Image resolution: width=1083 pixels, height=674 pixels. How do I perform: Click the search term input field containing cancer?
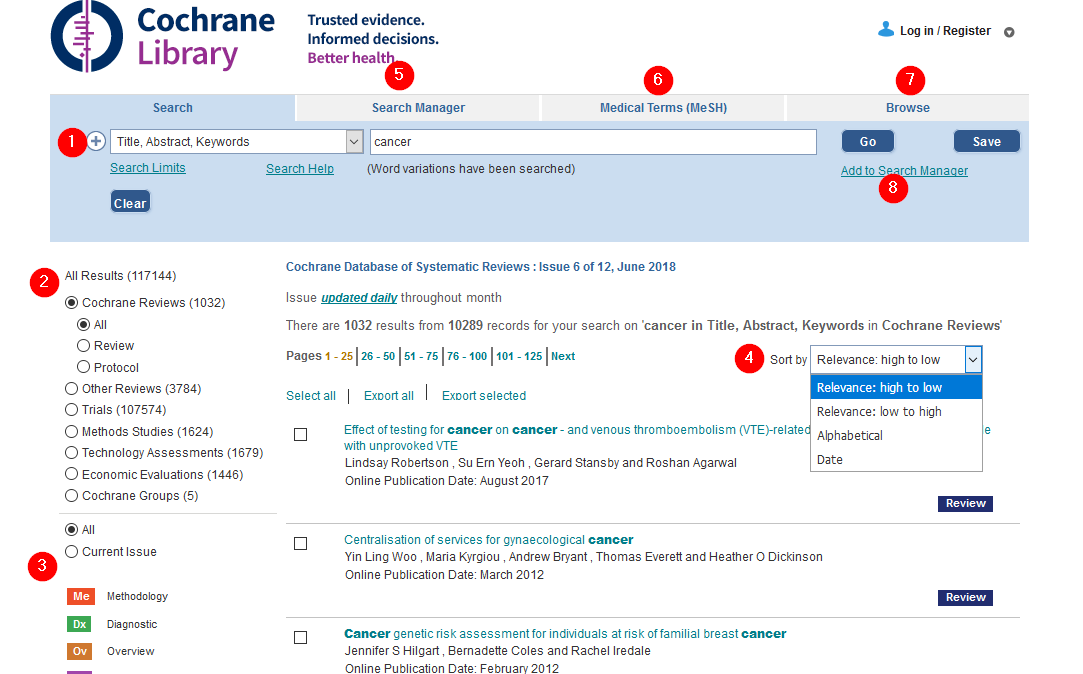tap(592, 142)
